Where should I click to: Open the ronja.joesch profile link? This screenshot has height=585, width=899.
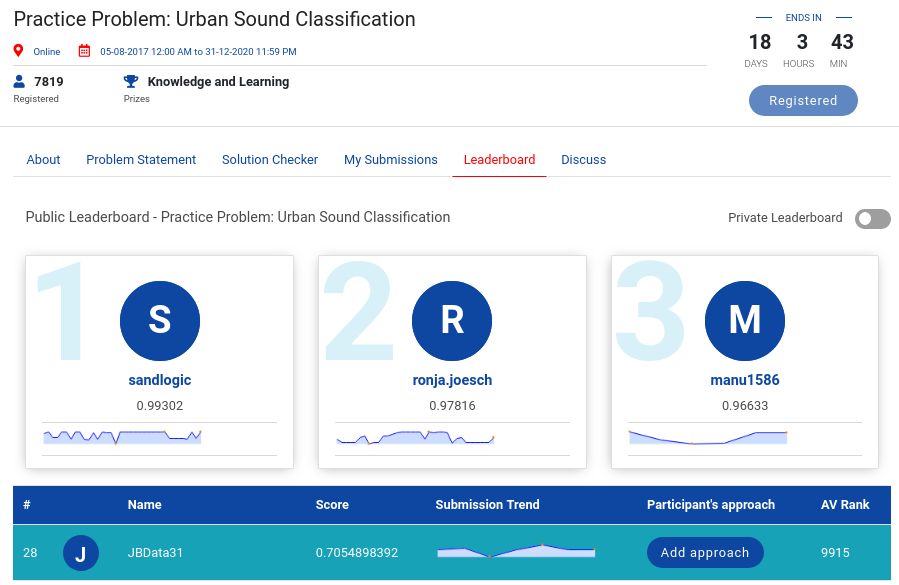click(452, 380)
